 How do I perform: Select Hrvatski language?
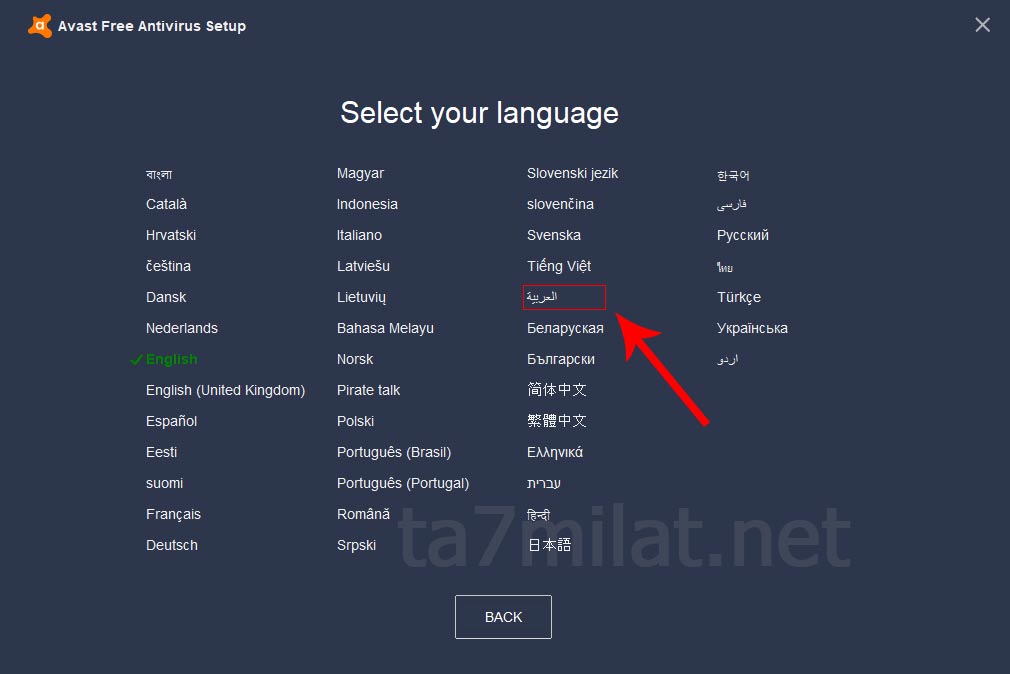click(x=171, y=235)
